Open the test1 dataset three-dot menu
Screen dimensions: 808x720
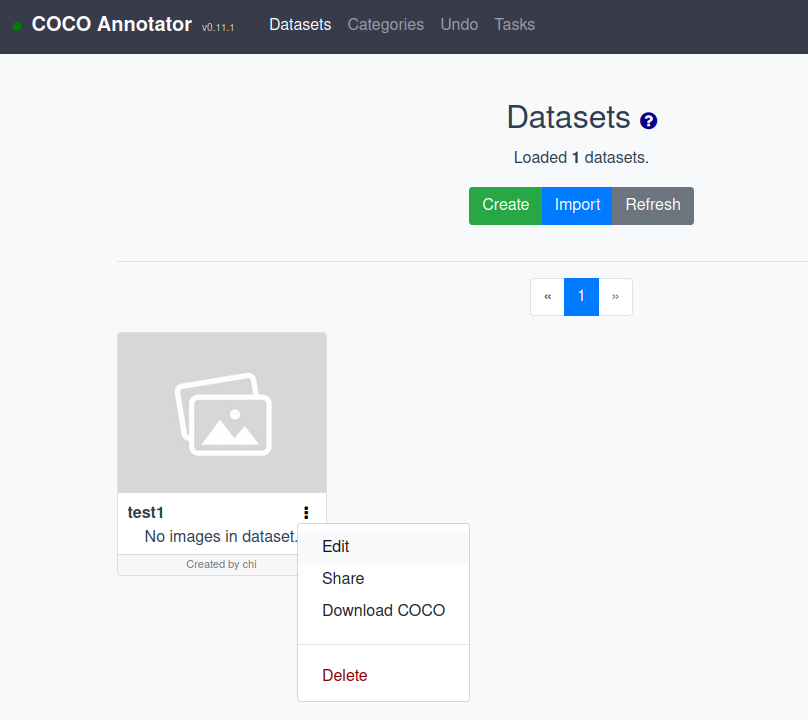306,512
